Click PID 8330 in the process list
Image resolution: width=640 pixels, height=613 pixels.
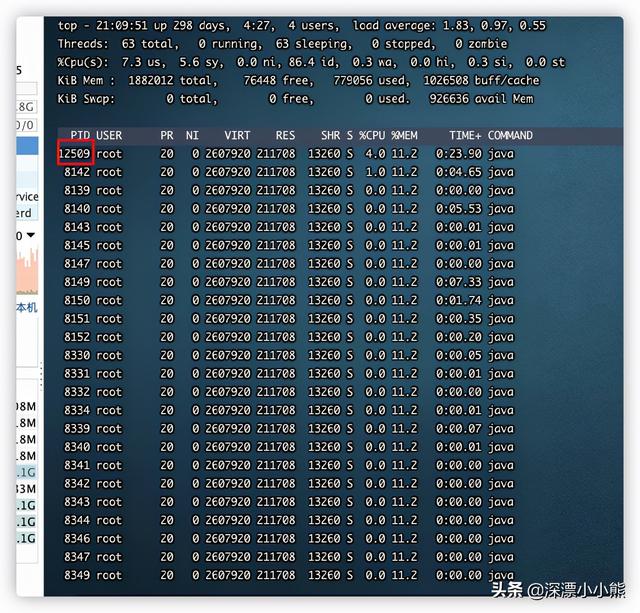pos(77,355)
